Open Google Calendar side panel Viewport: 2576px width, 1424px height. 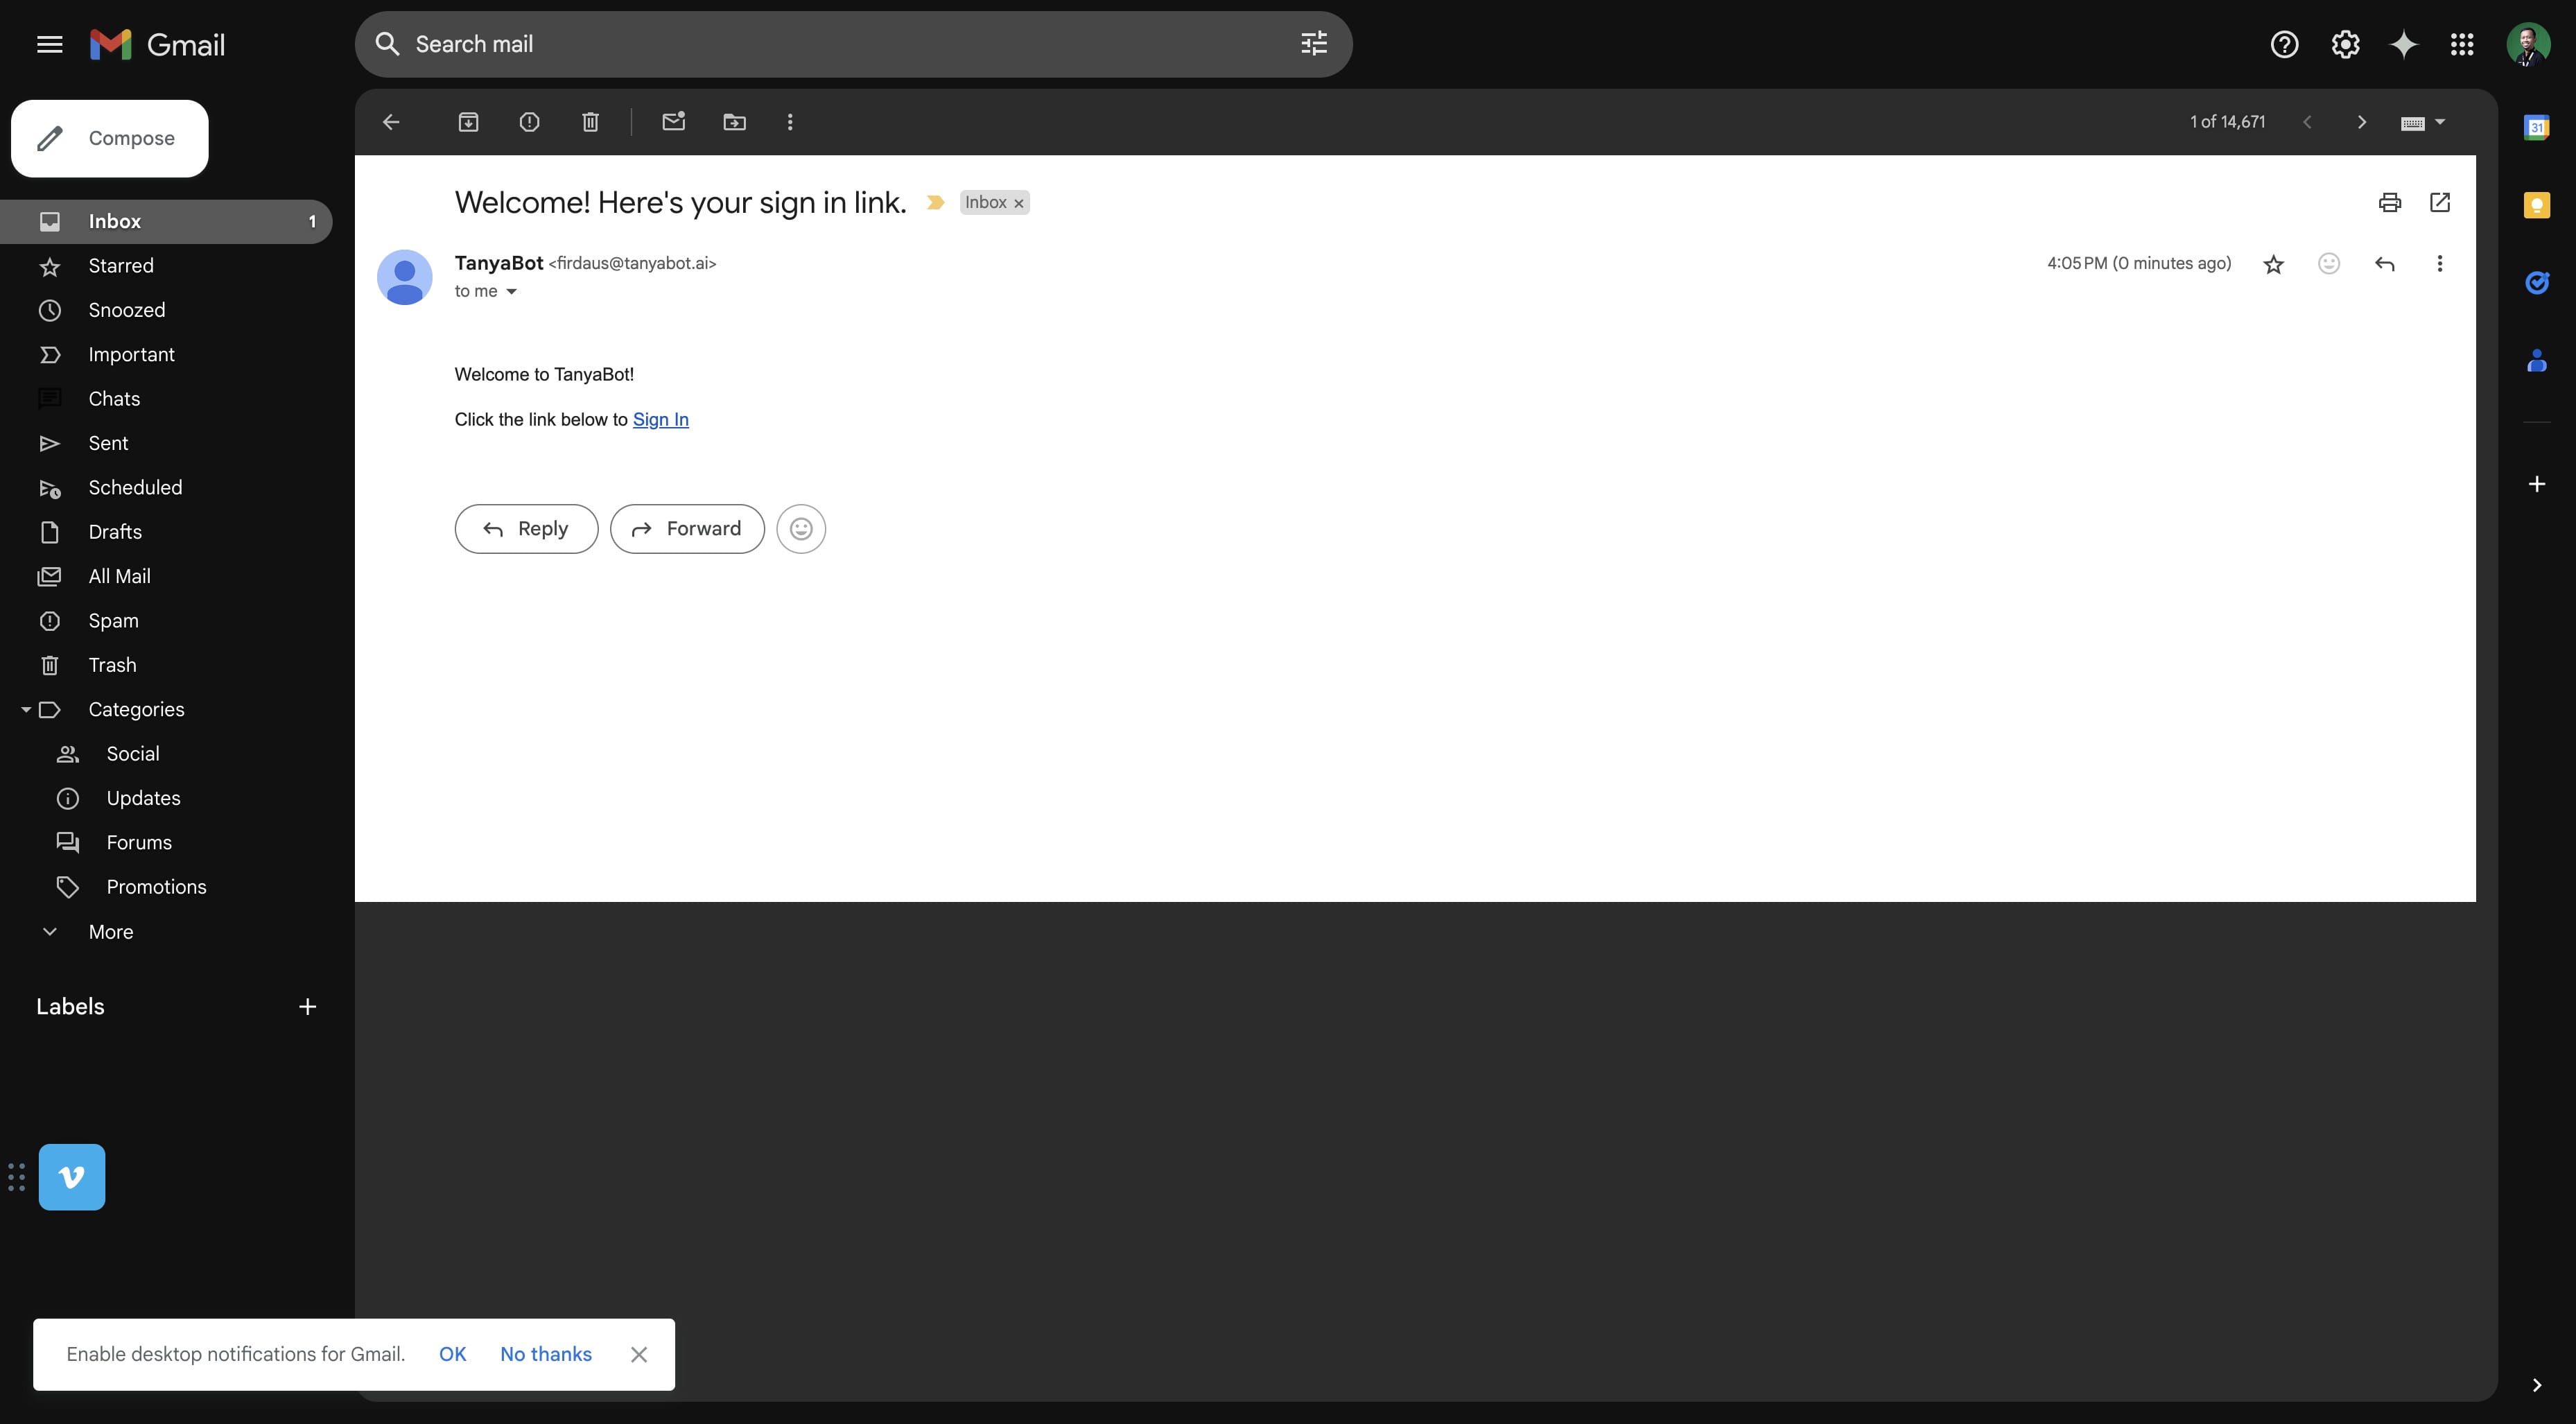(2536, 127)
